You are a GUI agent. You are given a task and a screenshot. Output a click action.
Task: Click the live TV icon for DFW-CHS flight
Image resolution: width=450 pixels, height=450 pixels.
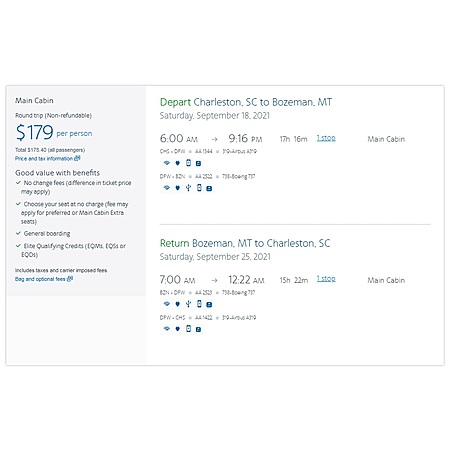pyautogui.click(x=198, y=329)
